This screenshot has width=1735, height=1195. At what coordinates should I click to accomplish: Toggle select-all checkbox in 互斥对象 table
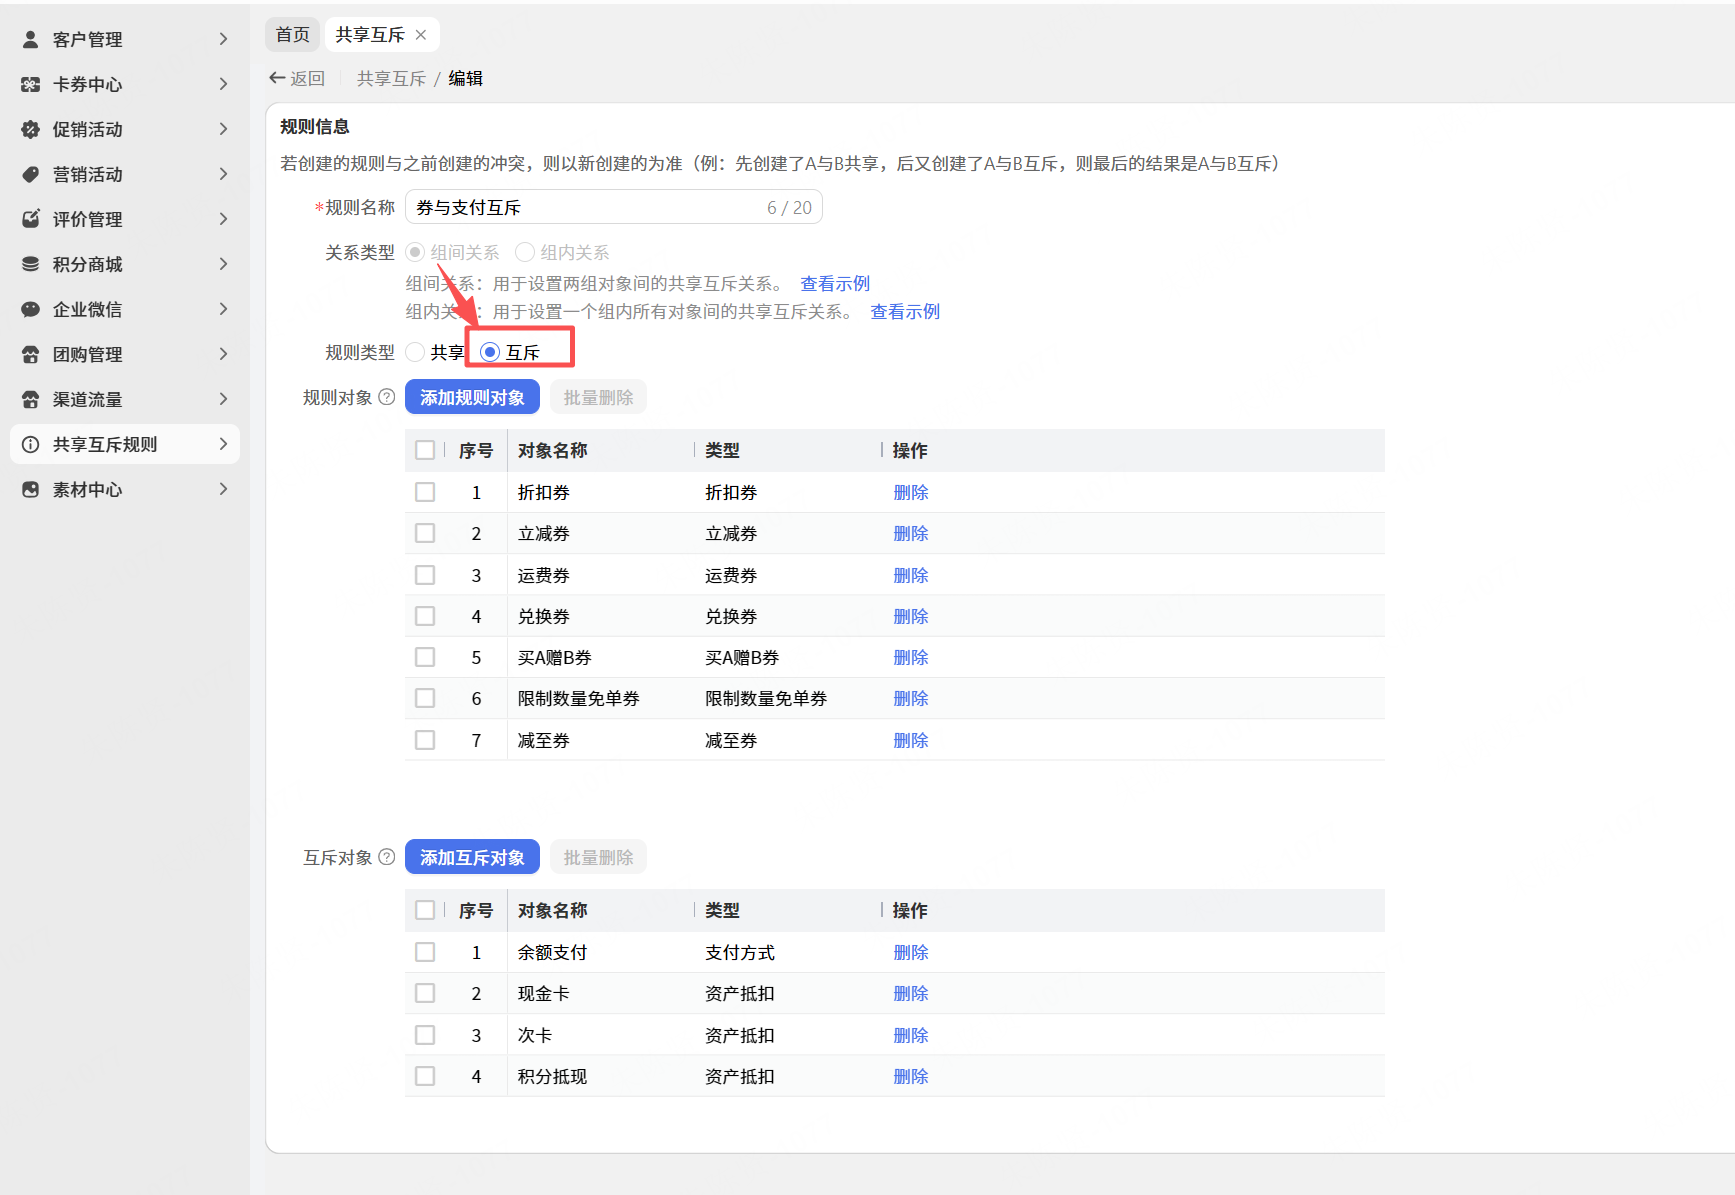(425, 910)
